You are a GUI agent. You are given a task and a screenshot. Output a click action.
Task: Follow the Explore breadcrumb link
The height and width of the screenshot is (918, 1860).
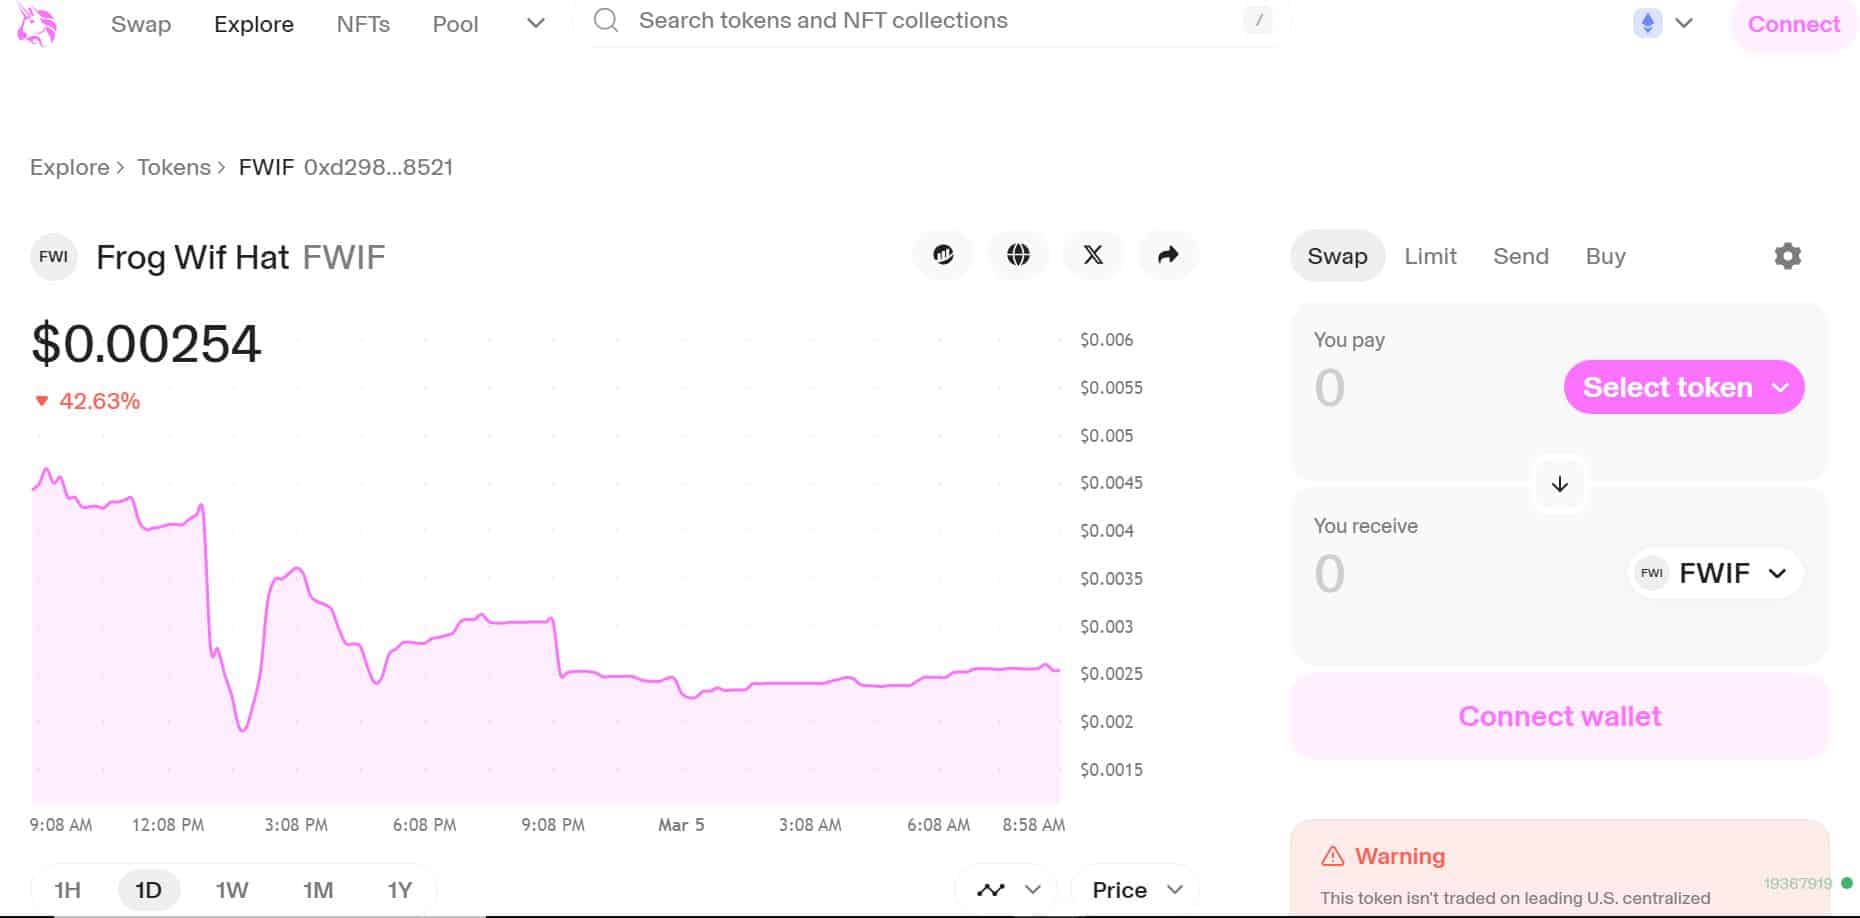coord(69,167)
